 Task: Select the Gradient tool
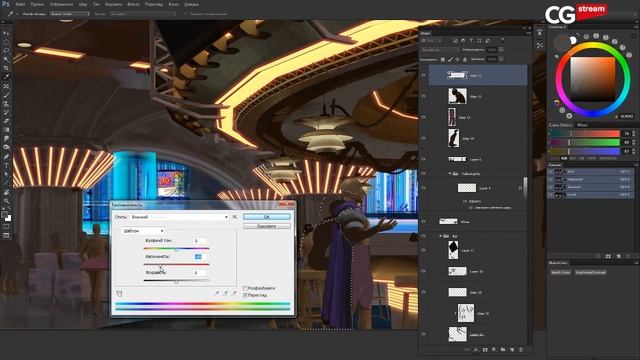[6, 130]
